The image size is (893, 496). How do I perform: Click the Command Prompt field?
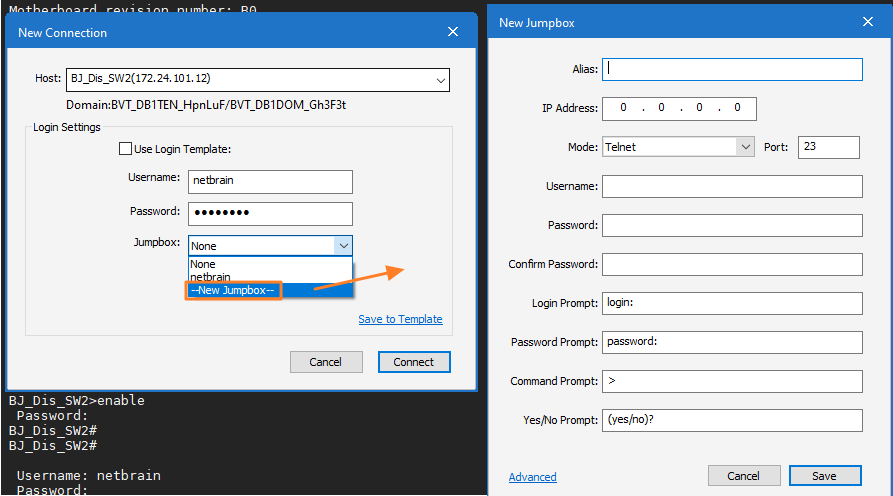(x=732, y=381)
